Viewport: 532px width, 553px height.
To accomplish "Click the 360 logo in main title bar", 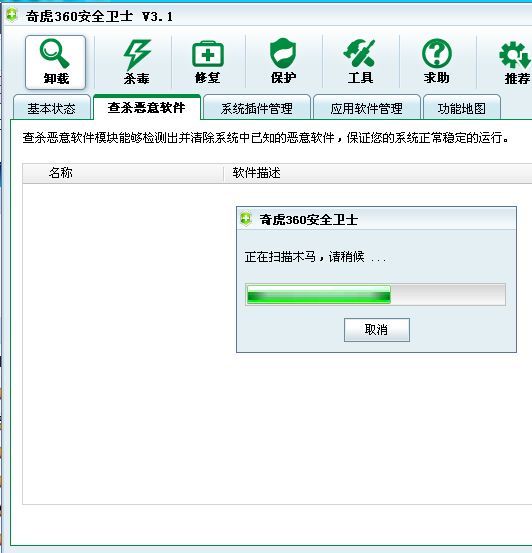I will tap(11, 16).
